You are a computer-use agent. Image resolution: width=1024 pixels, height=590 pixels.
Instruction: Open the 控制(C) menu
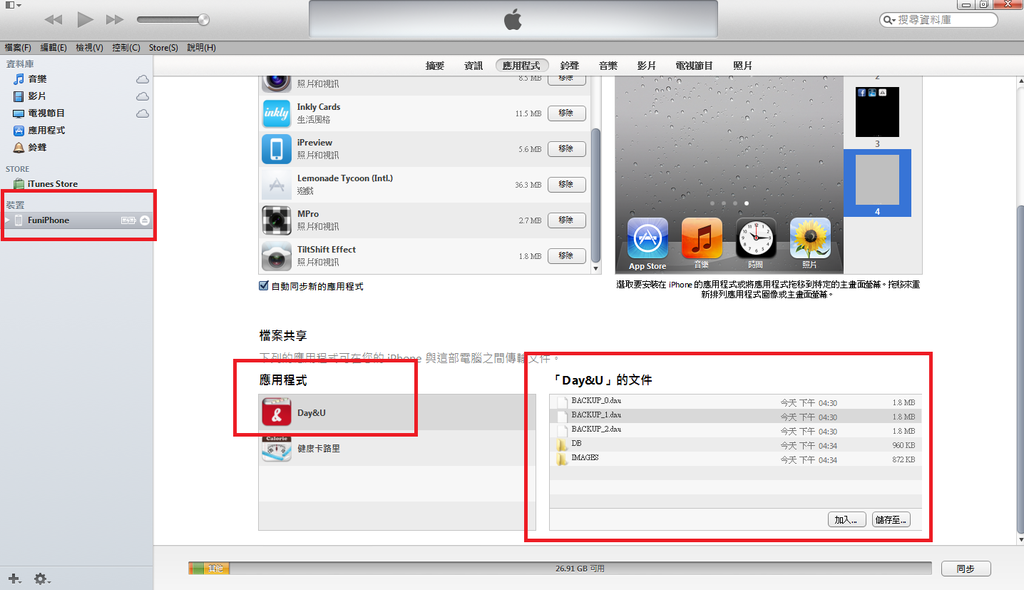click(126, 48)
